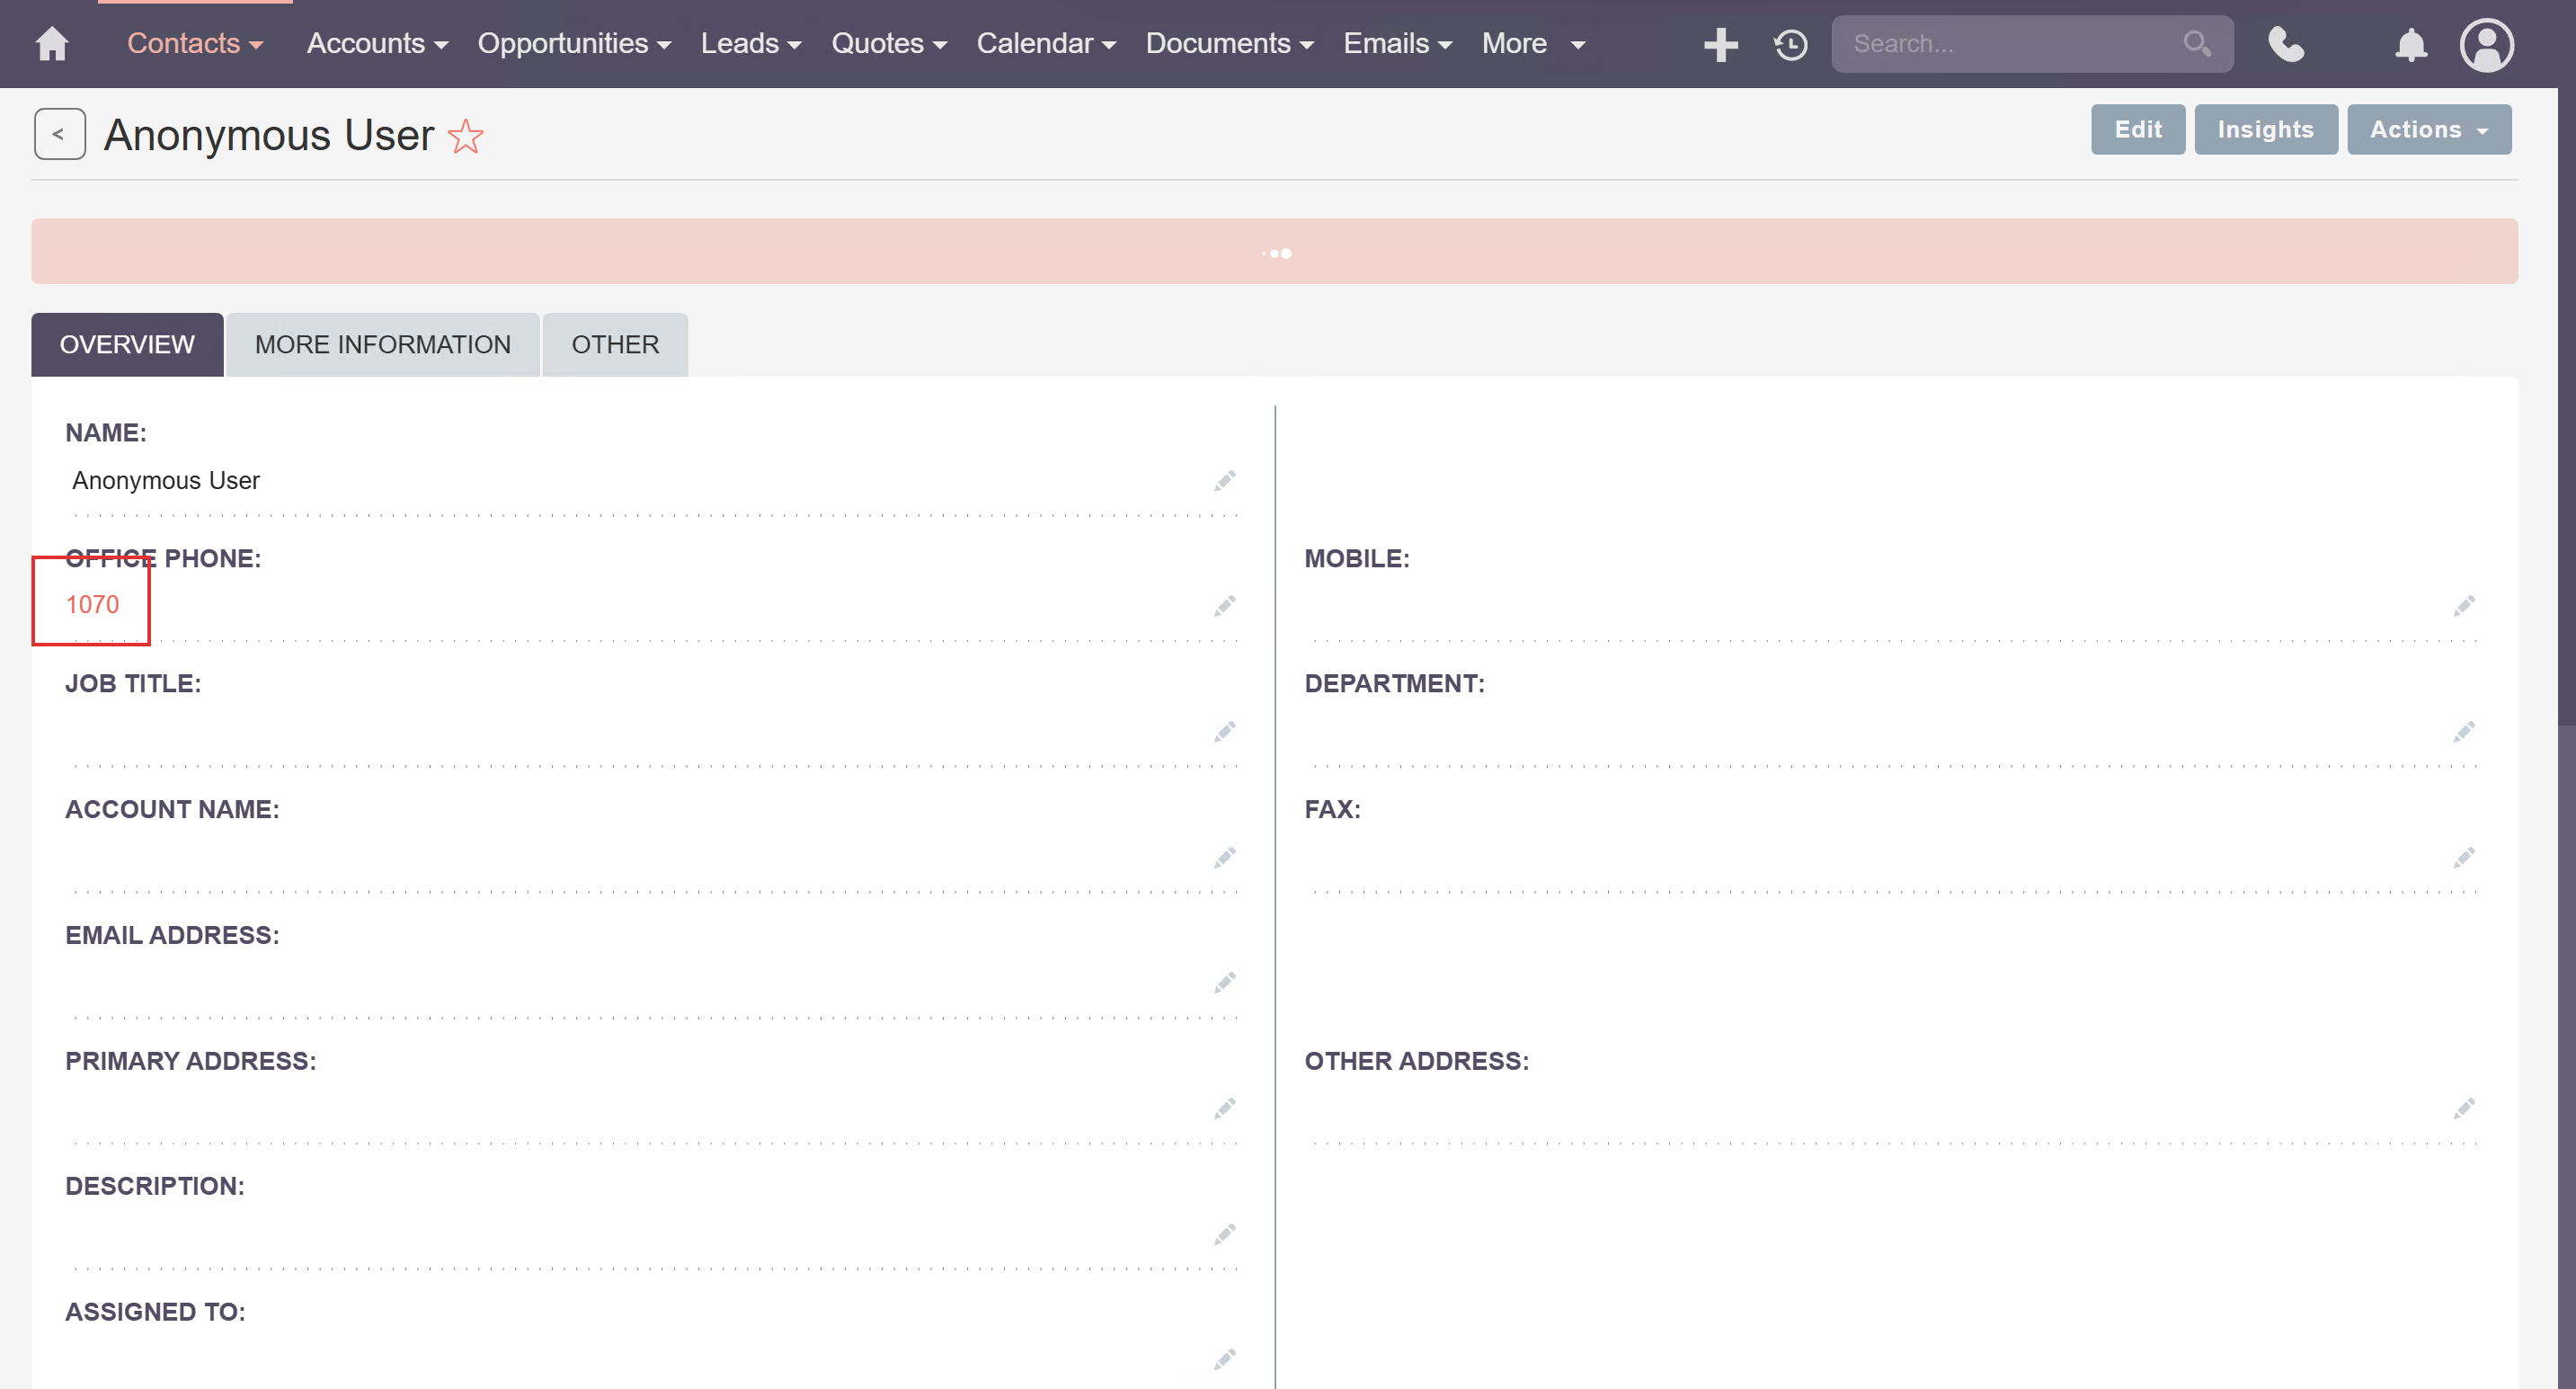Screen dimensions: 2576x1389
Task: Switch to the Other tab
Action: pyautogui.click(x=615, y=345)
